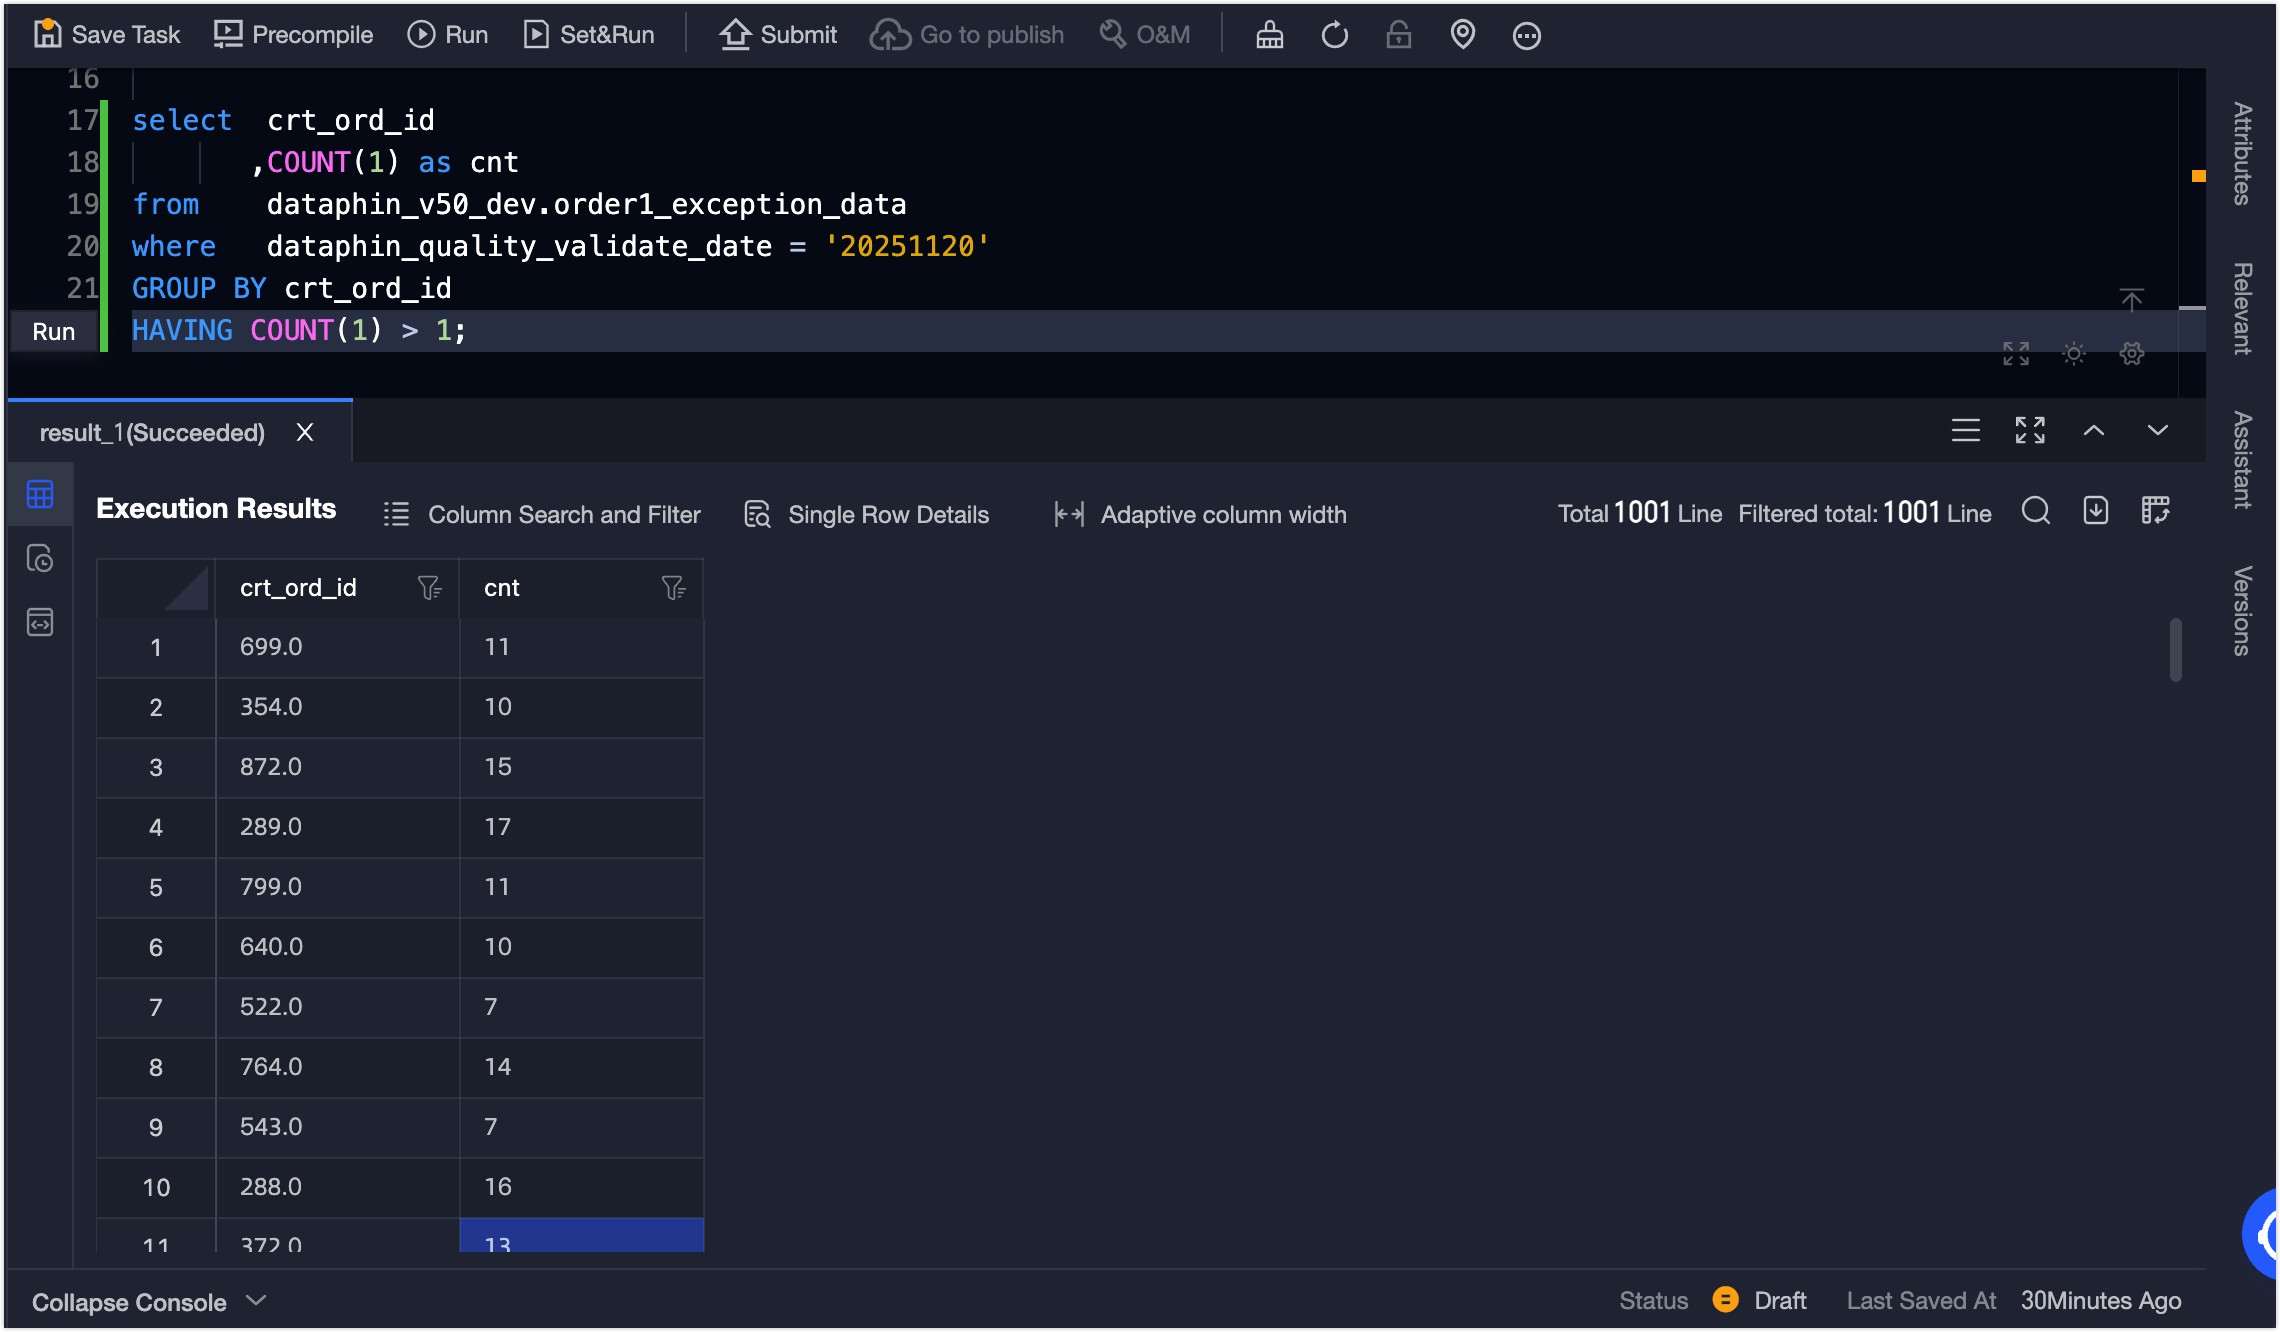Expand the results panel upward with the chevron

click(x=2094, y=431)
